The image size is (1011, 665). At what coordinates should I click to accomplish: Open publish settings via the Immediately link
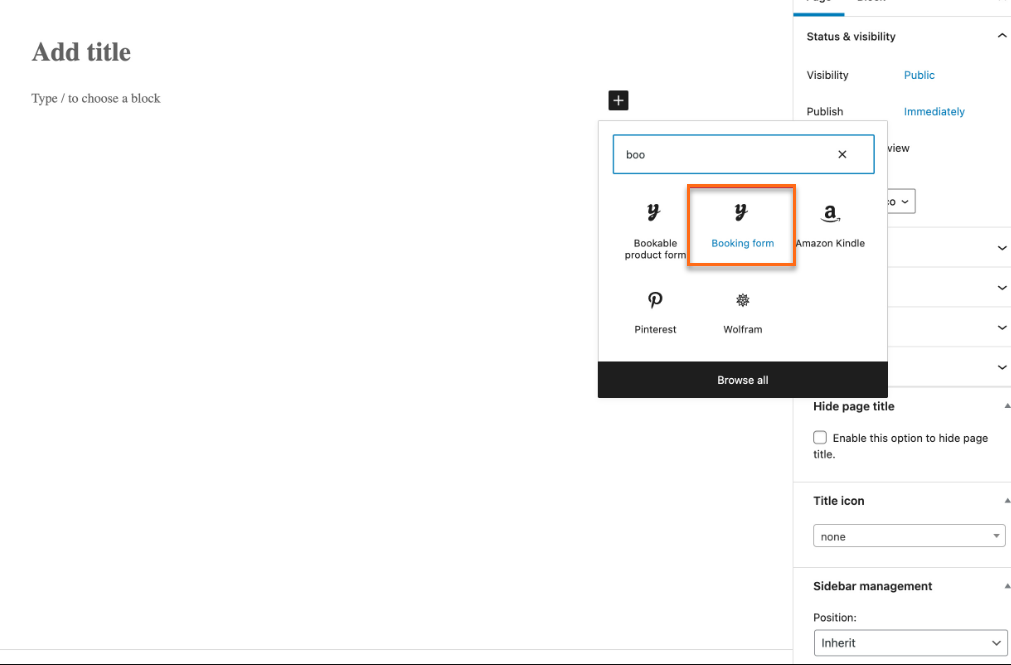(x=933, y=111)
